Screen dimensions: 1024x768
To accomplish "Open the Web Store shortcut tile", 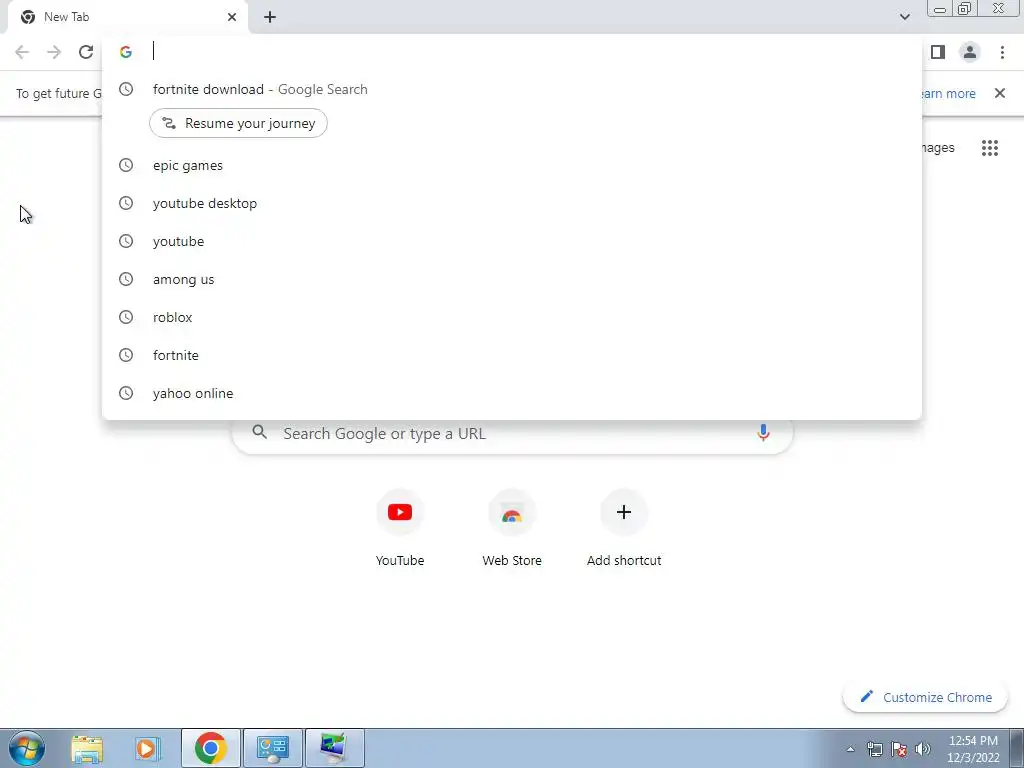I will pyautogui.click(x=512, y=529).
